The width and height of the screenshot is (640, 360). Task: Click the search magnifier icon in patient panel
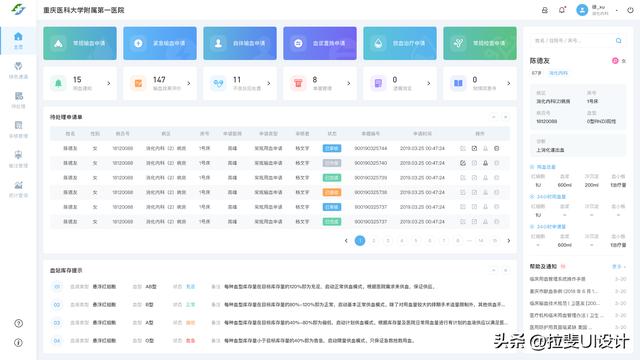(x=618, y=40)
